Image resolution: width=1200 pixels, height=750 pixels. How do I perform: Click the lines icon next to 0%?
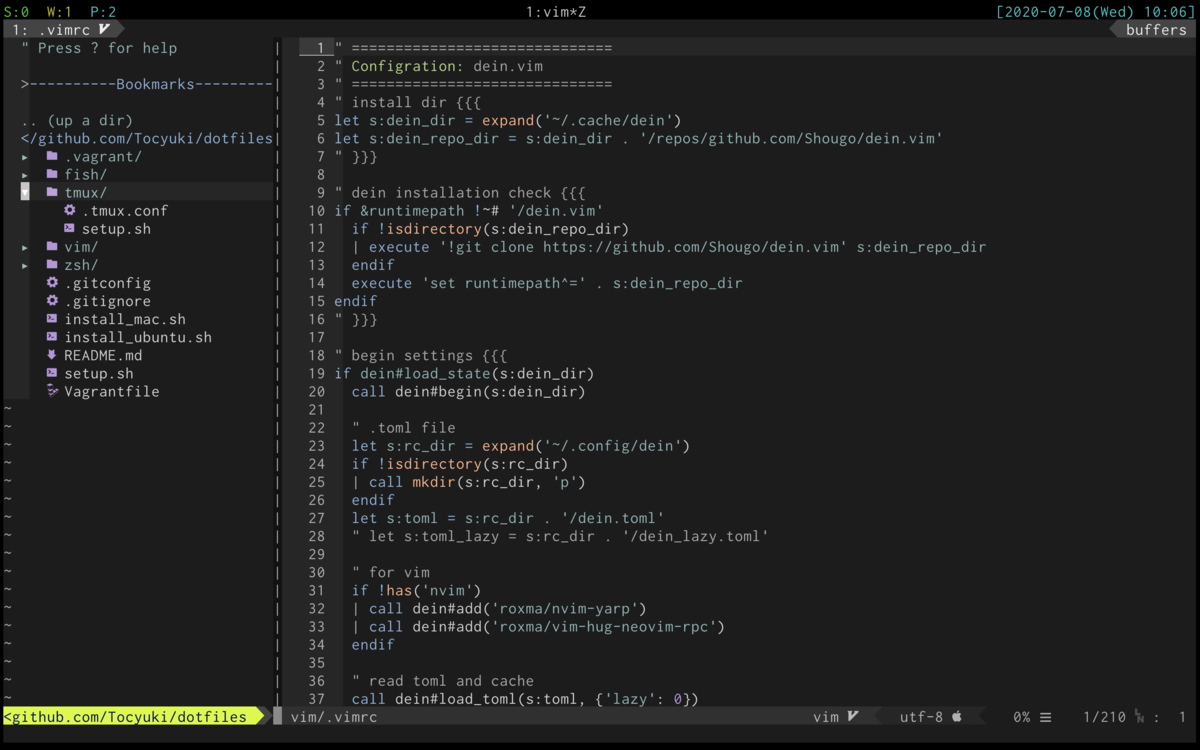coord(1045,717)
